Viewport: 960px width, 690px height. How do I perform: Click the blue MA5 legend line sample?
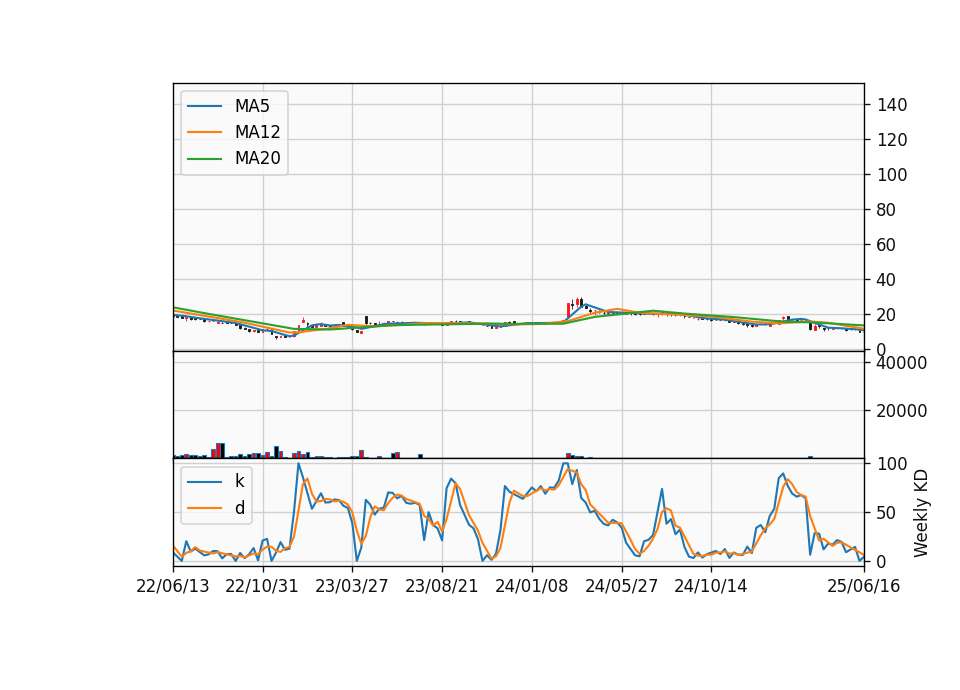point(204,106)
